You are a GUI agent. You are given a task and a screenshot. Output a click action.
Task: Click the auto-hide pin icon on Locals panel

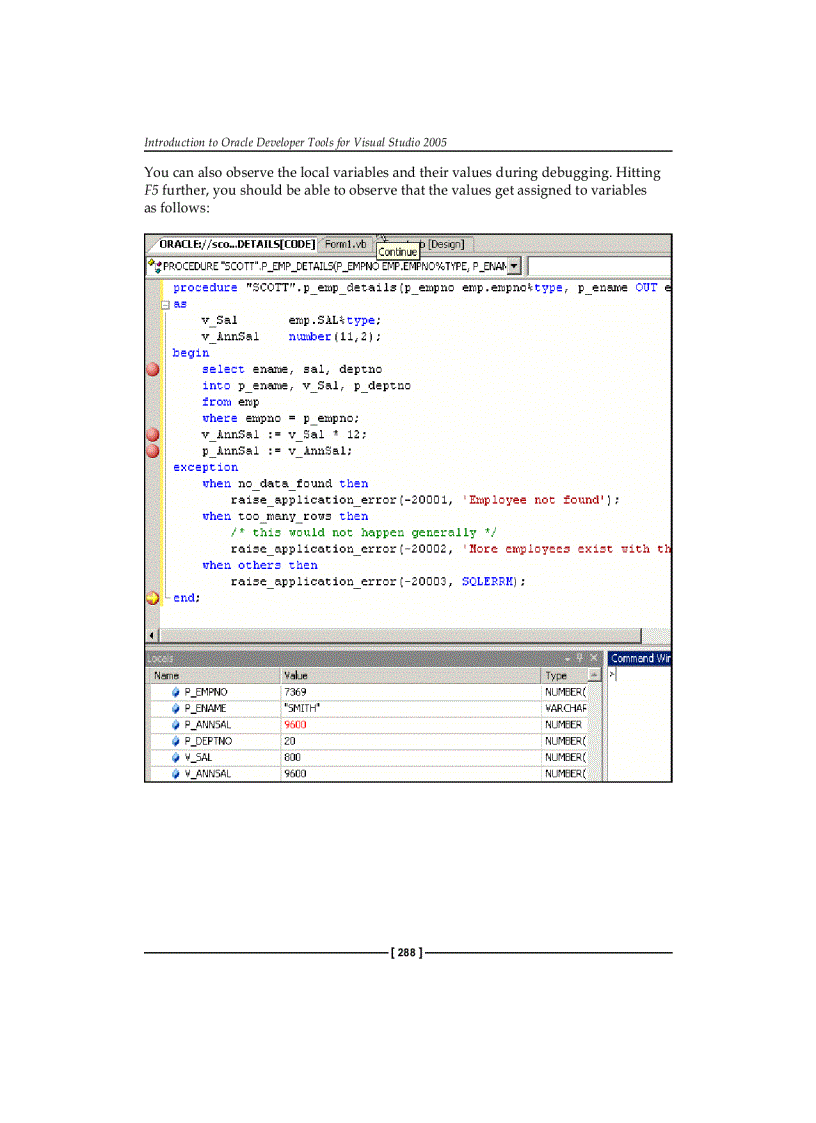(579, 659)
